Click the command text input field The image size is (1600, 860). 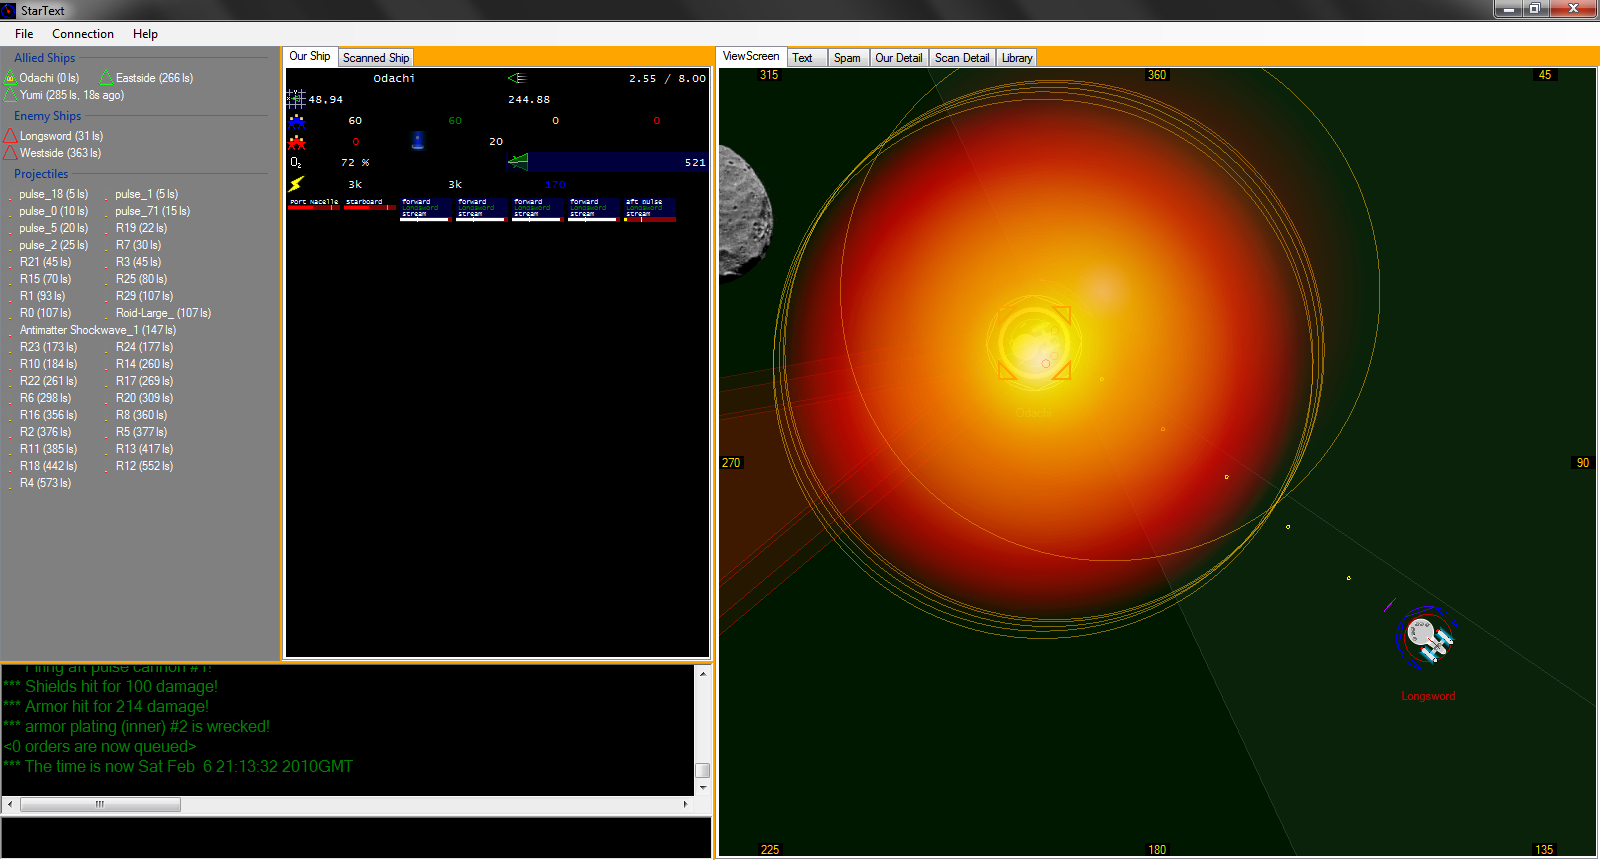tap(356, 837)
